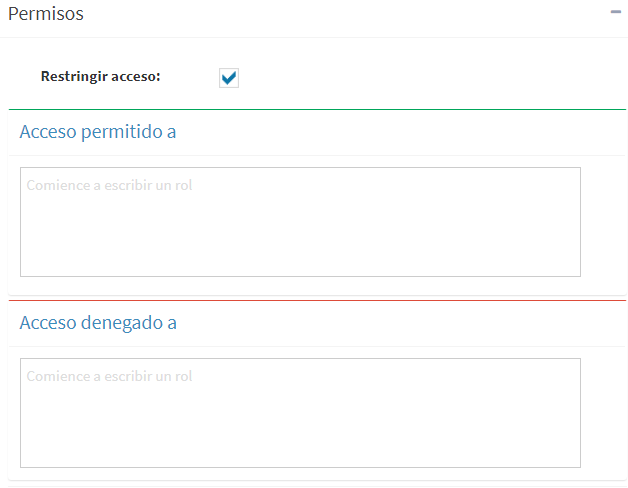Click placeholder text in allowed roles box
The width and height of the screenshot is (628, 488).
click(109, 185)
